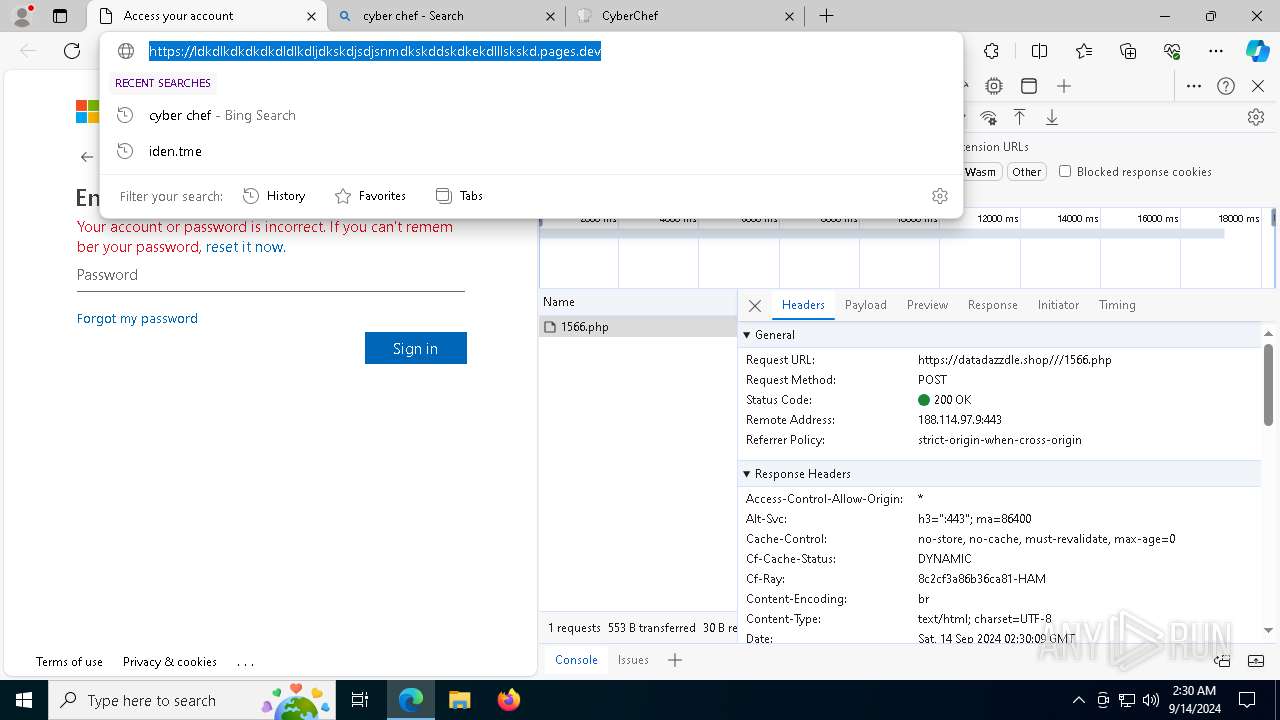This screenshot has height=720, width=1280.
Task: Click the reset it now link
Action: tap(246, 247)
